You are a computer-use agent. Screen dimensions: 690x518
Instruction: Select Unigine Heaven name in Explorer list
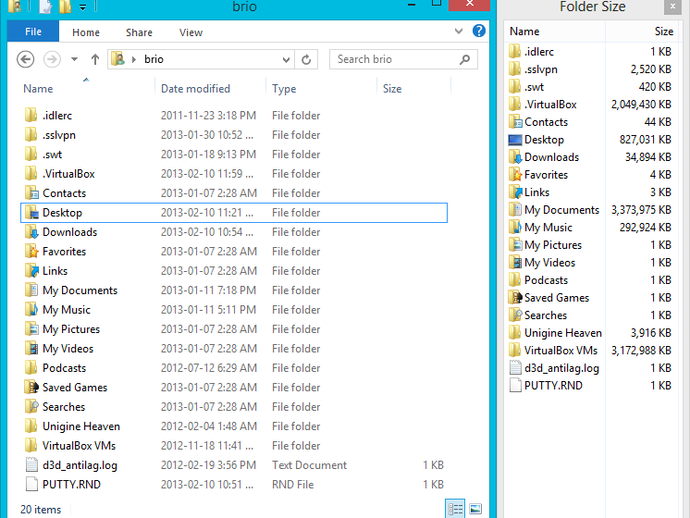(81, 426)
